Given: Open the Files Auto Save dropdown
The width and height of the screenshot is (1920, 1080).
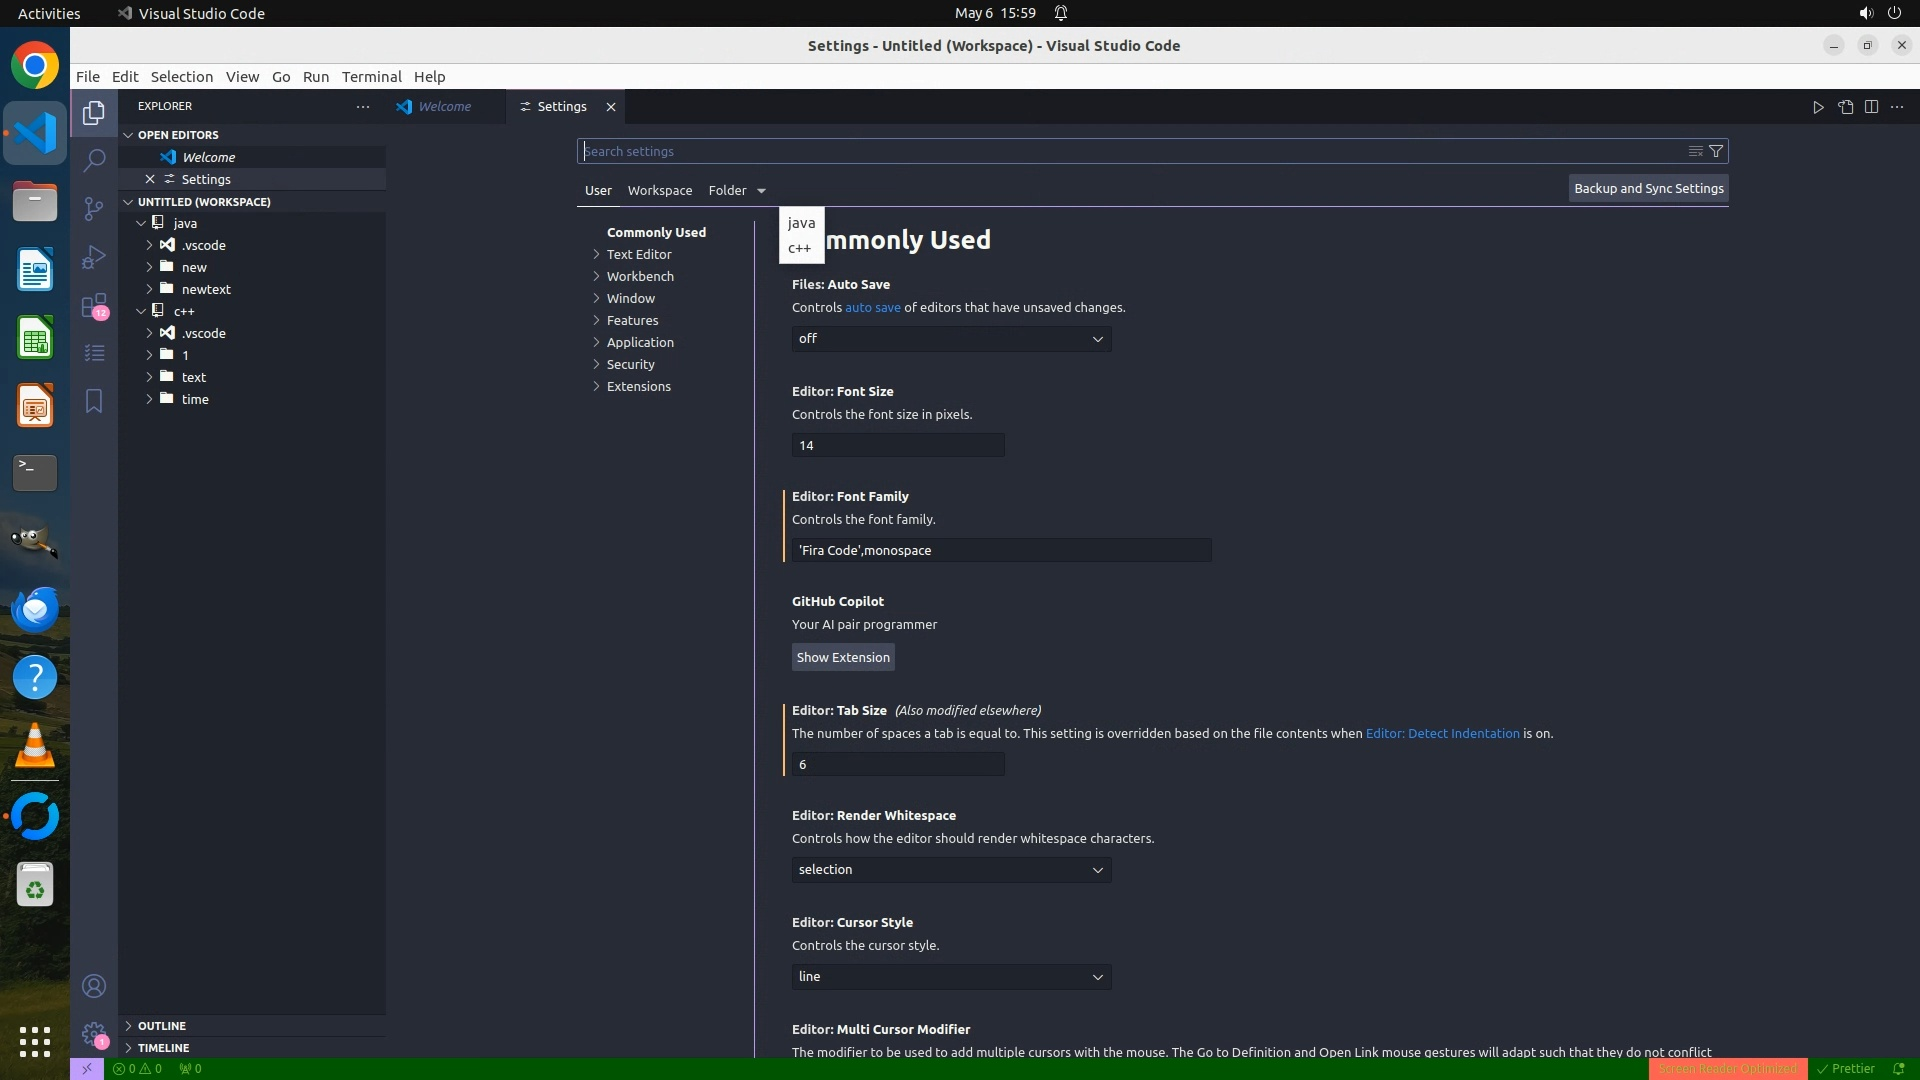Looking at the screenshot, I should 951,339.
